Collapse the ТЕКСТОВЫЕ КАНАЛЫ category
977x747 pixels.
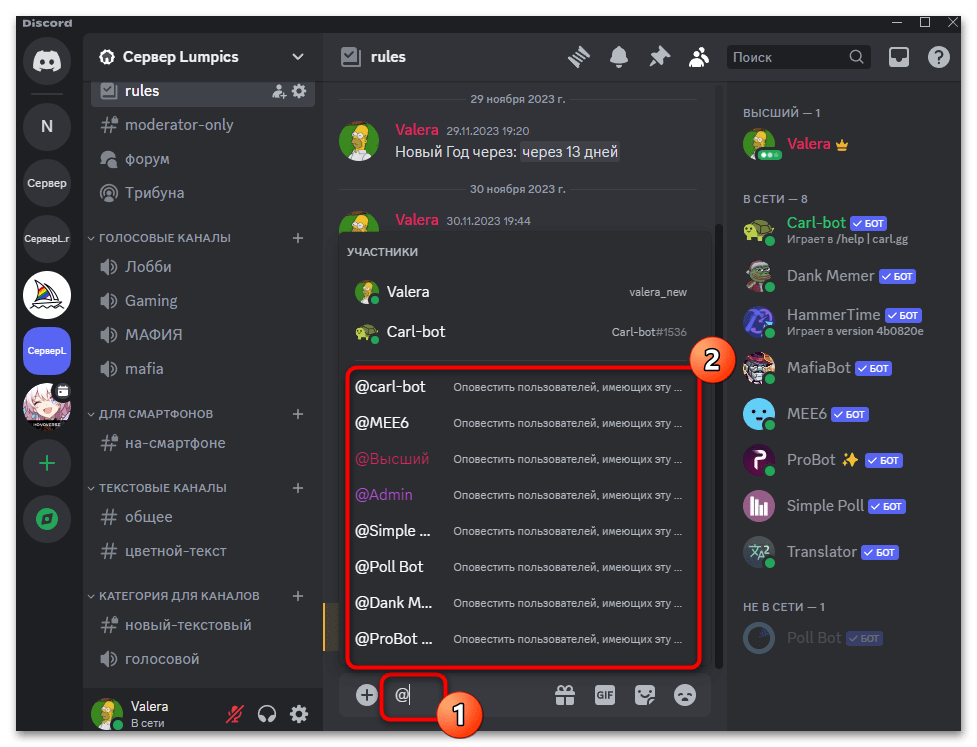pos(162,488)
